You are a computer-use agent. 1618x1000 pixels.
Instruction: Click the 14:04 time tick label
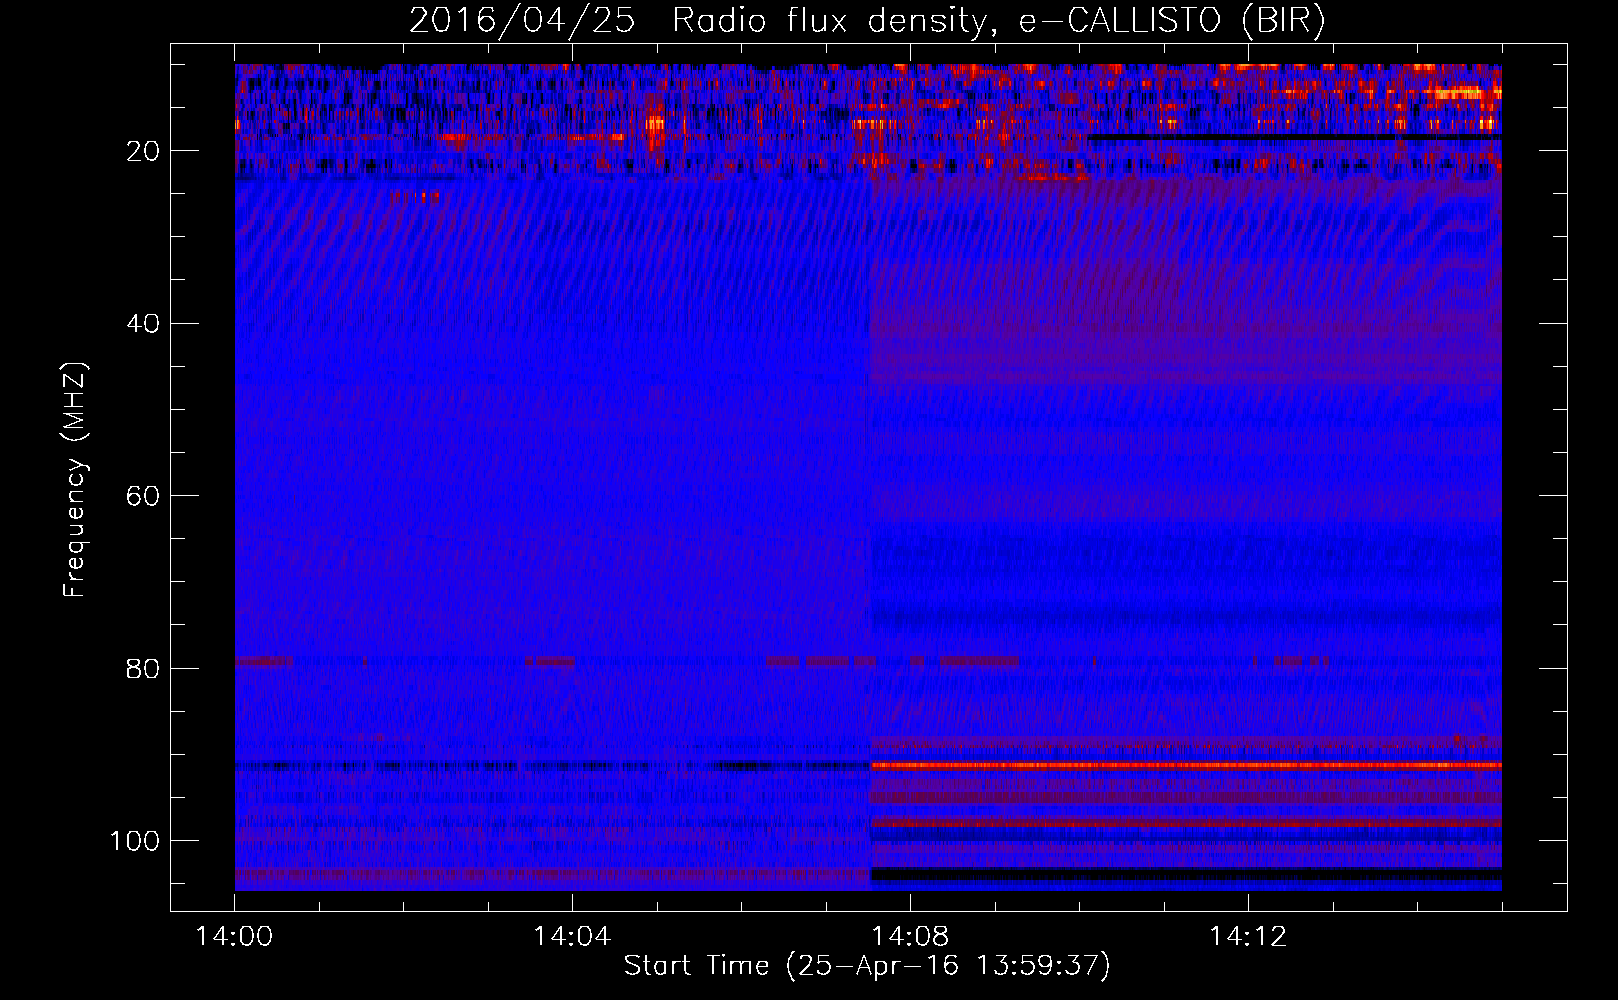[x=572, y=936]
